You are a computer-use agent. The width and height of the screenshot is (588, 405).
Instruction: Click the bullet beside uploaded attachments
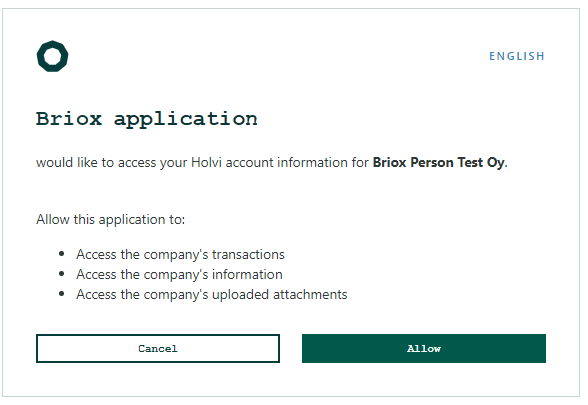[62, 294]
